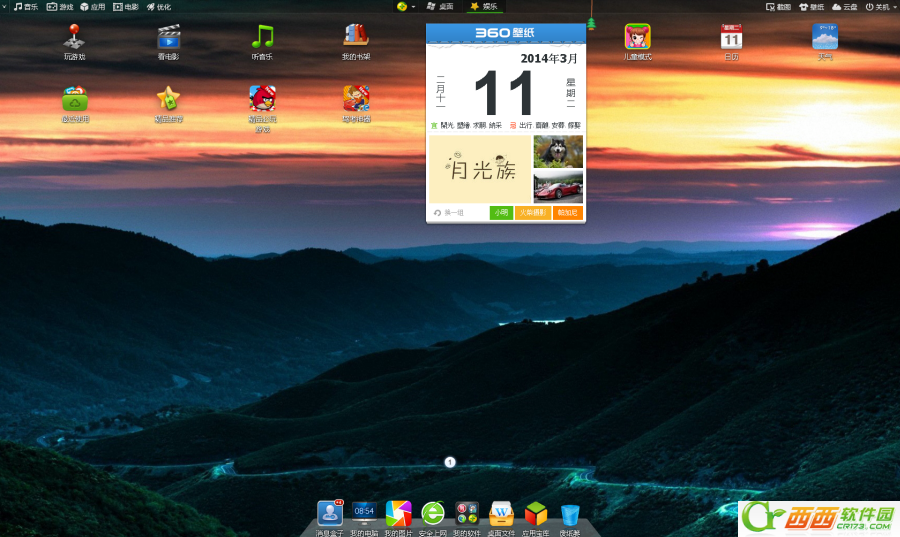Expand the top-left corner chevron
900x537 pixels.
pos(4,6)
